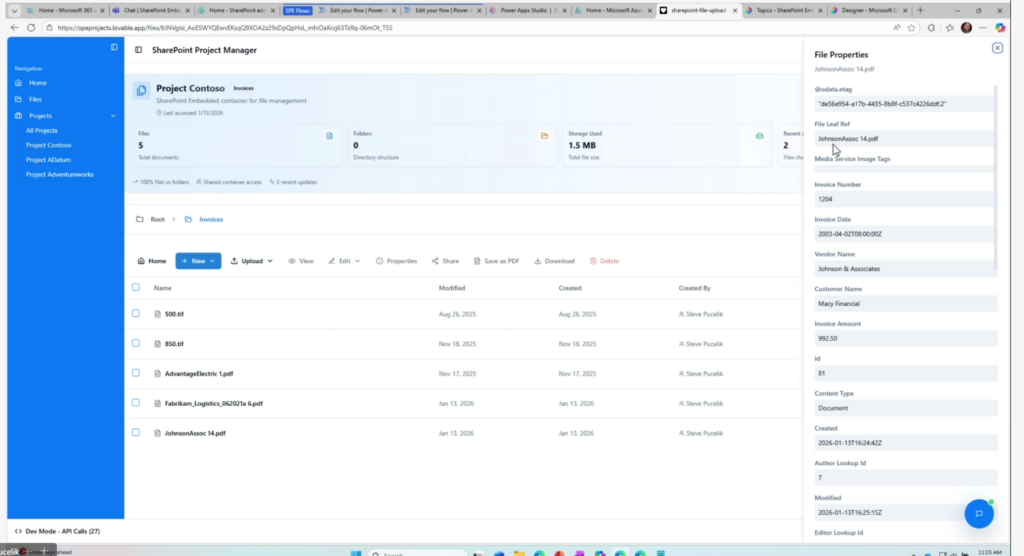This screenshot has height=556, width=1024.
Task: Check the box for 500.tif
Action: coord(136,314)
